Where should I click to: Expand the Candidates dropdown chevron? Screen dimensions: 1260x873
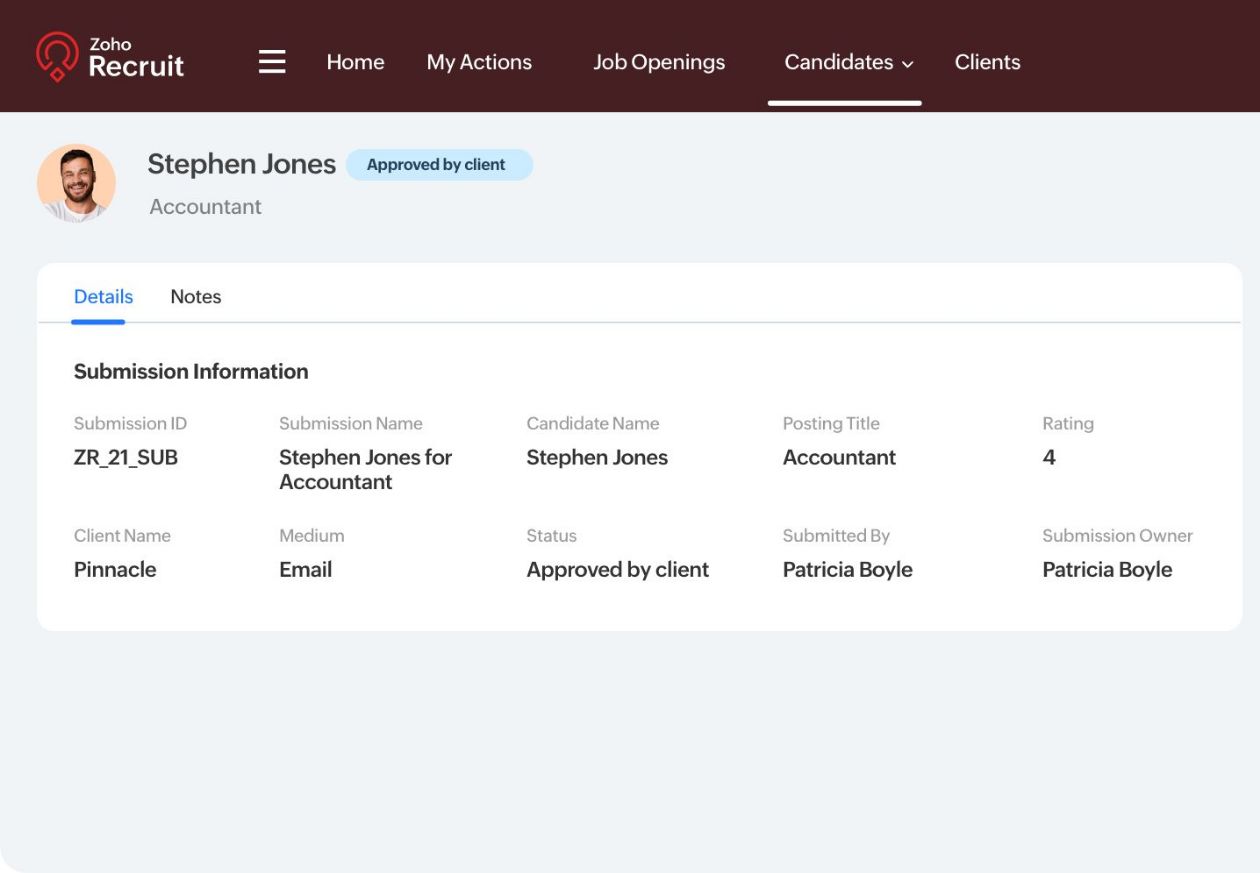click(908, 64)
